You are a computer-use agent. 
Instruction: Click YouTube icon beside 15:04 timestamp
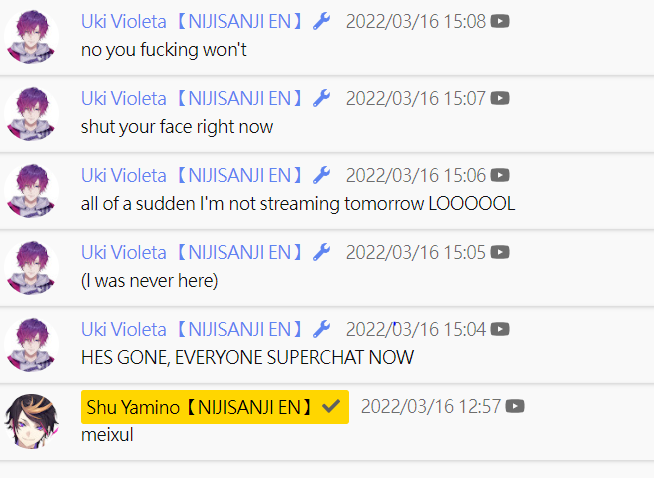tap(500, 330)
